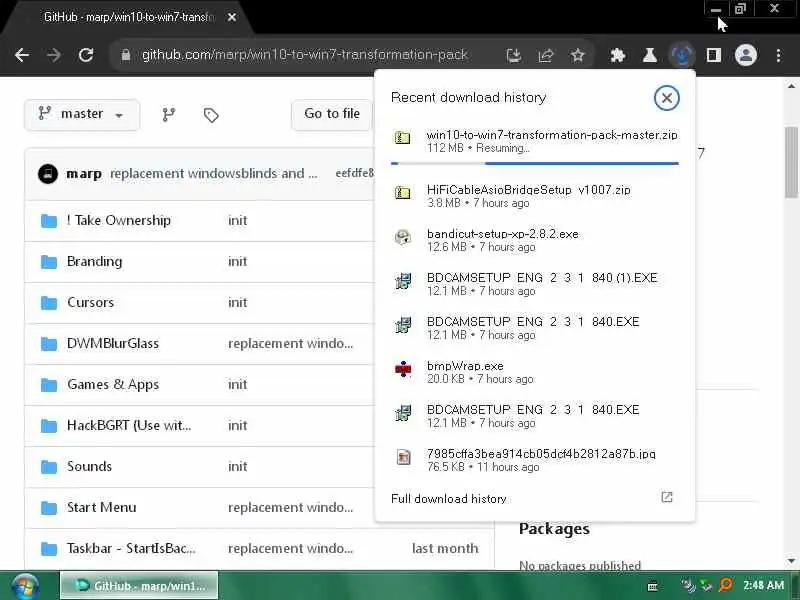Open marp's profile avatar
This screenshot has width=800, height=600.
(47, 174)
